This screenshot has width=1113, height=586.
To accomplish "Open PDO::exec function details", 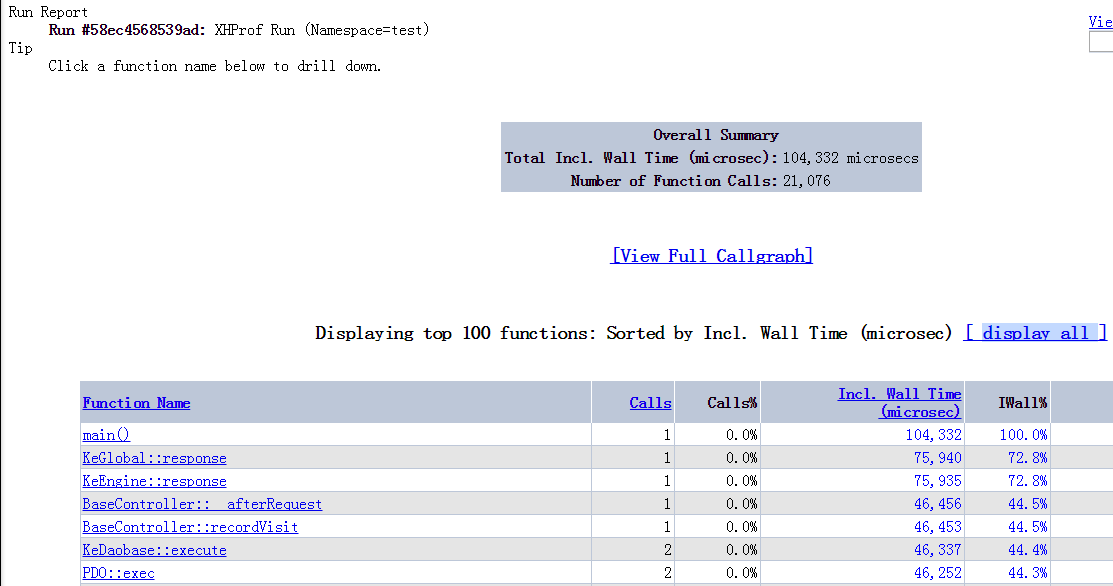I will 118,573.
